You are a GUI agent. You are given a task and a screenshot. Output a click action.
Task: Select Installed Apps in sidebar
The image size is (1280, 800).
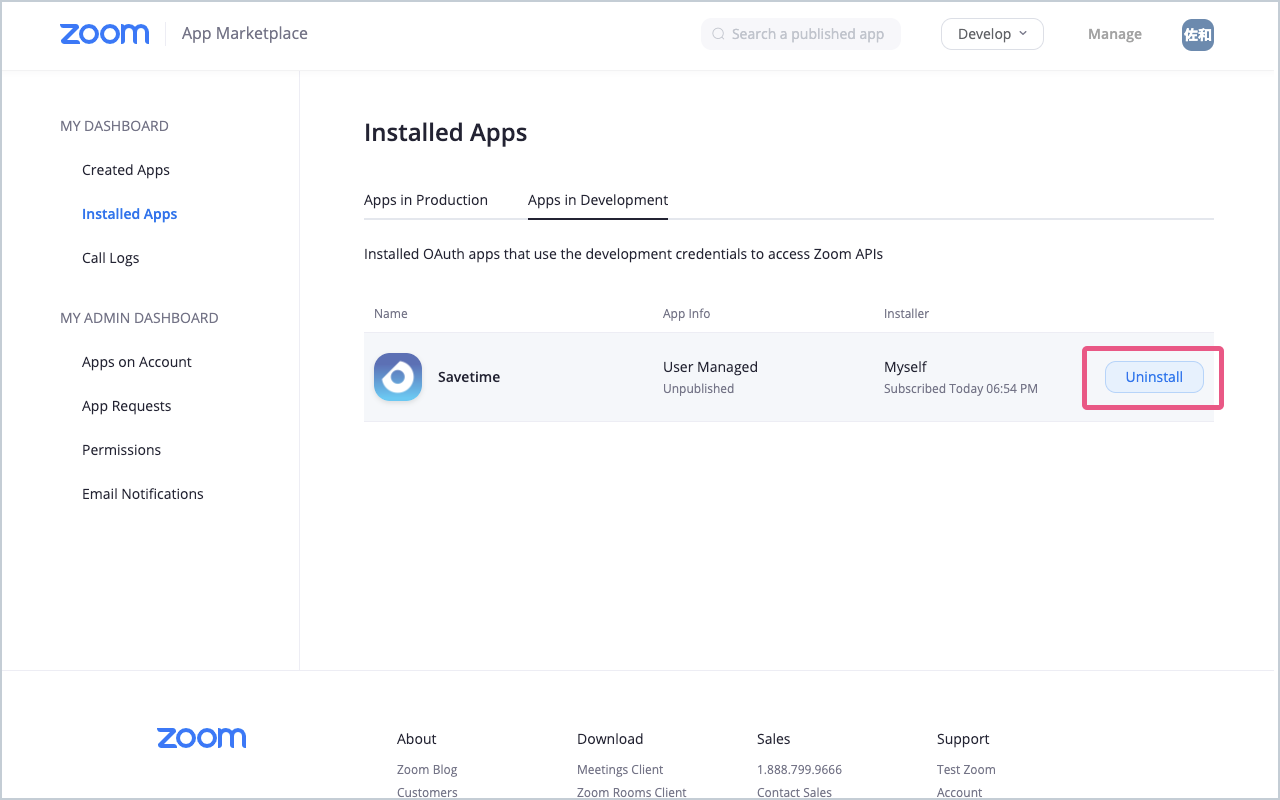[x=129, y=214]
